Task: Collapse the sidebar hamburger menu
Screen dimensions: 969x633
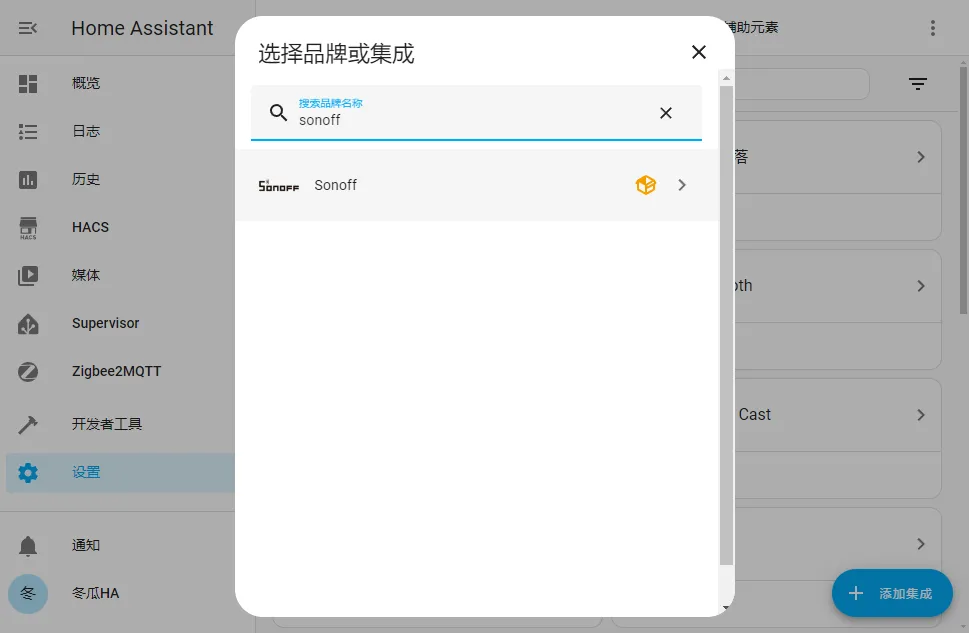Action: [28, 28]
